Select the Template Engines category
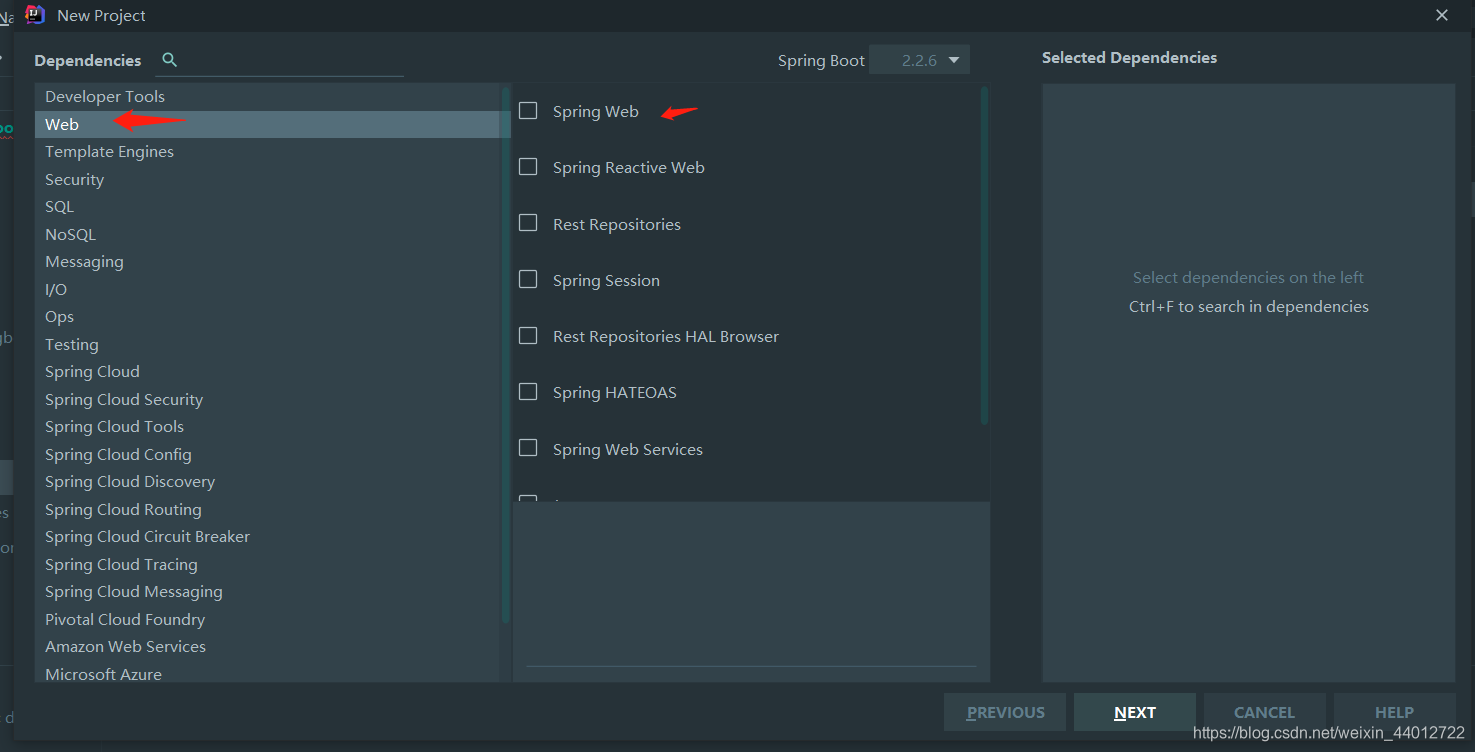Viewport: 1475px width, 752px height. [x=268, y=152]
